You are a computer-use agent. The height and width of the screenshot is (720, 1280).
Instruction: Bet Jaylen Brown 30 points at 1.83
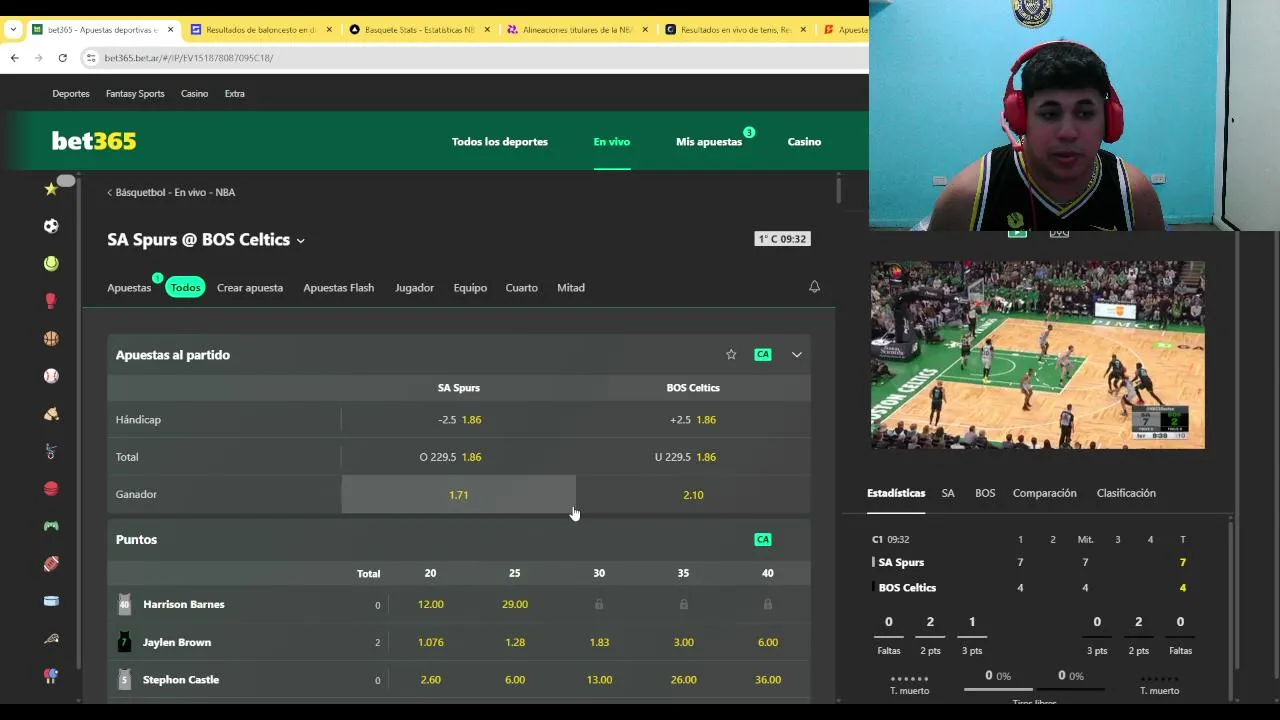coord(599,642)
